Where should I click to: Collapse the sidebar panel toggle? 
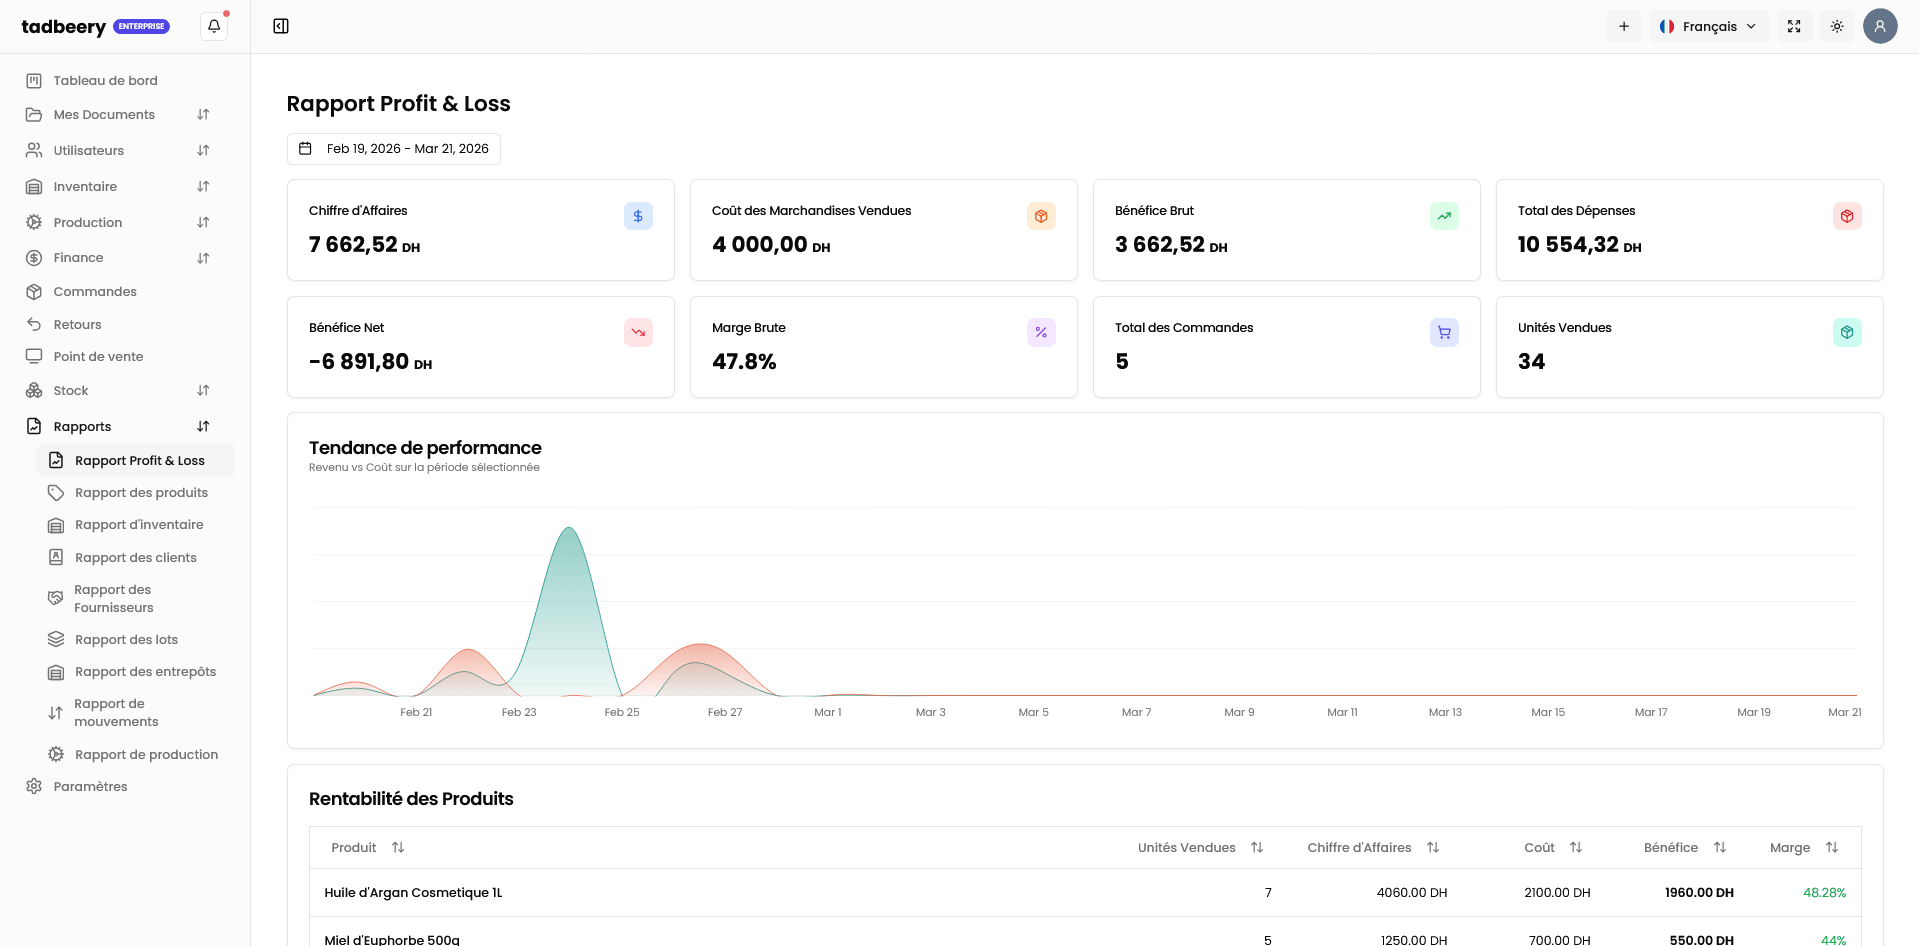[x=281, y=26]
